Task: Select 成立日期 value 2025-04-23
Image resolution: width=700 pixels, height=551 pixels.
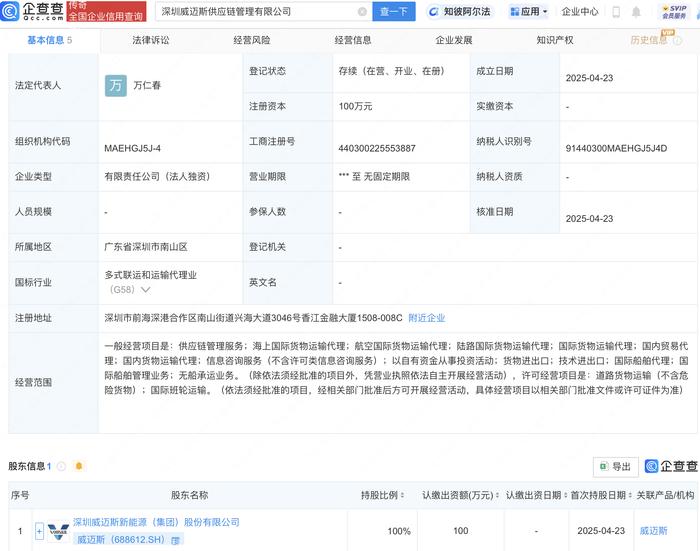Action: pos(589,78)
